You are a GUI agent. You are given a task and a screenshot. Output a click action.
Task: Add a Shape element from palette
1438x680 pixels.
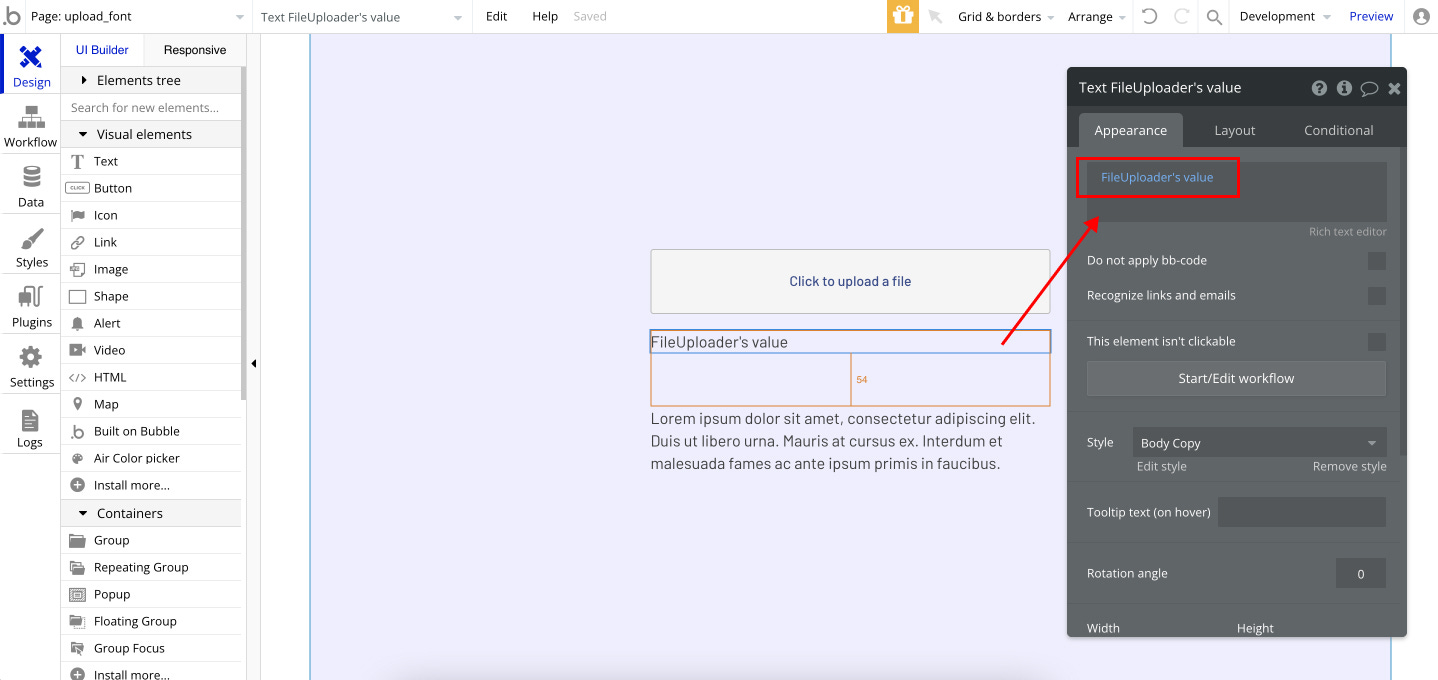(x=151, y=296)
